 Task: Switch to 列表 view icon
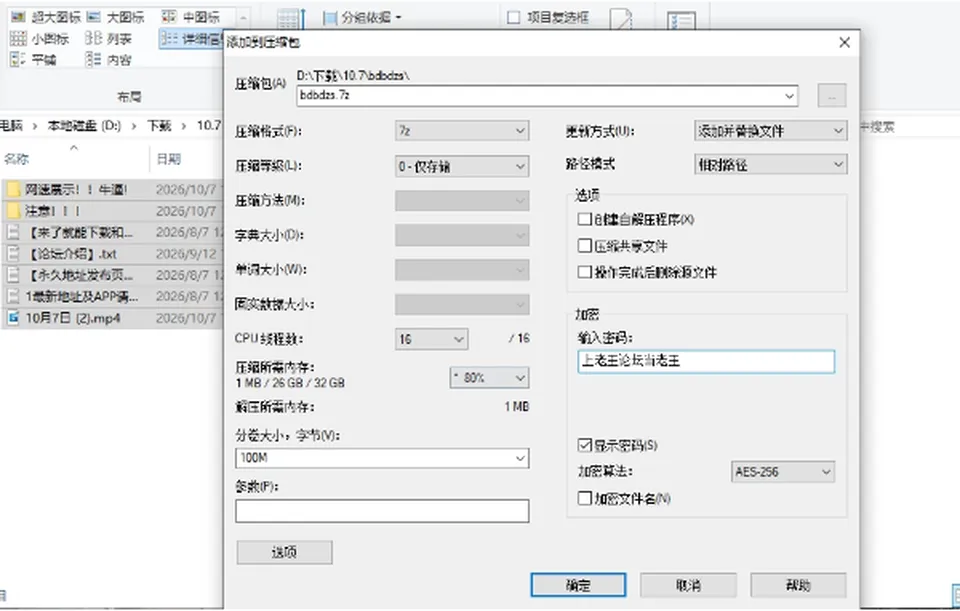point(94,39)
